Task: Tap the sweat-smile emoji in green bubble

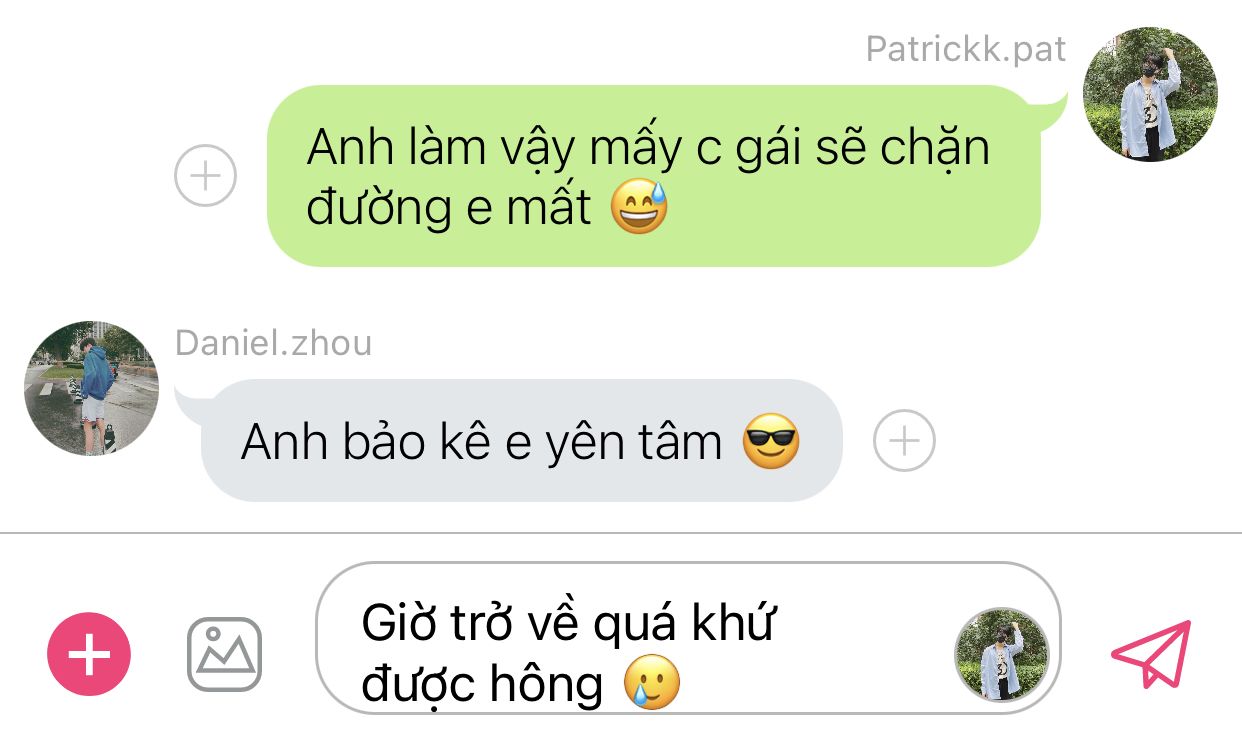Action: pyautogui.click(x=639, y=207)
